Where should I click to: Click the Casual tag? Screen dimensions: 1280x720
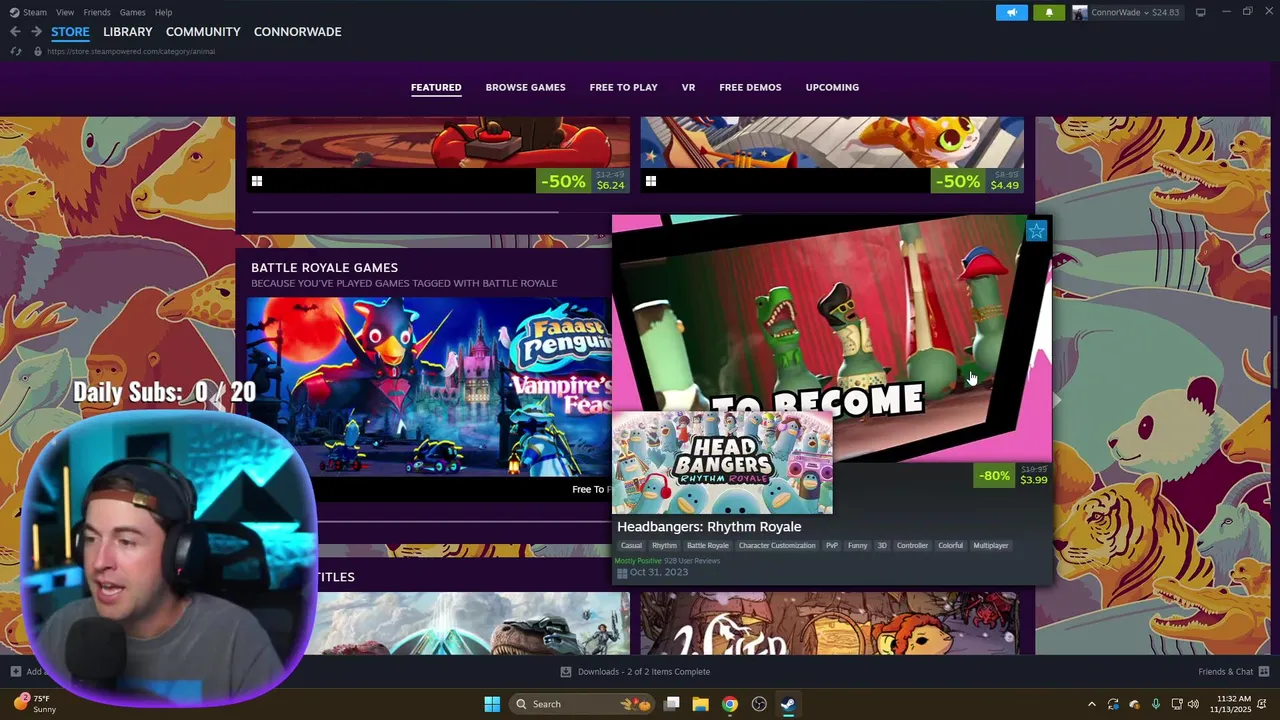(x=631, y=546)
